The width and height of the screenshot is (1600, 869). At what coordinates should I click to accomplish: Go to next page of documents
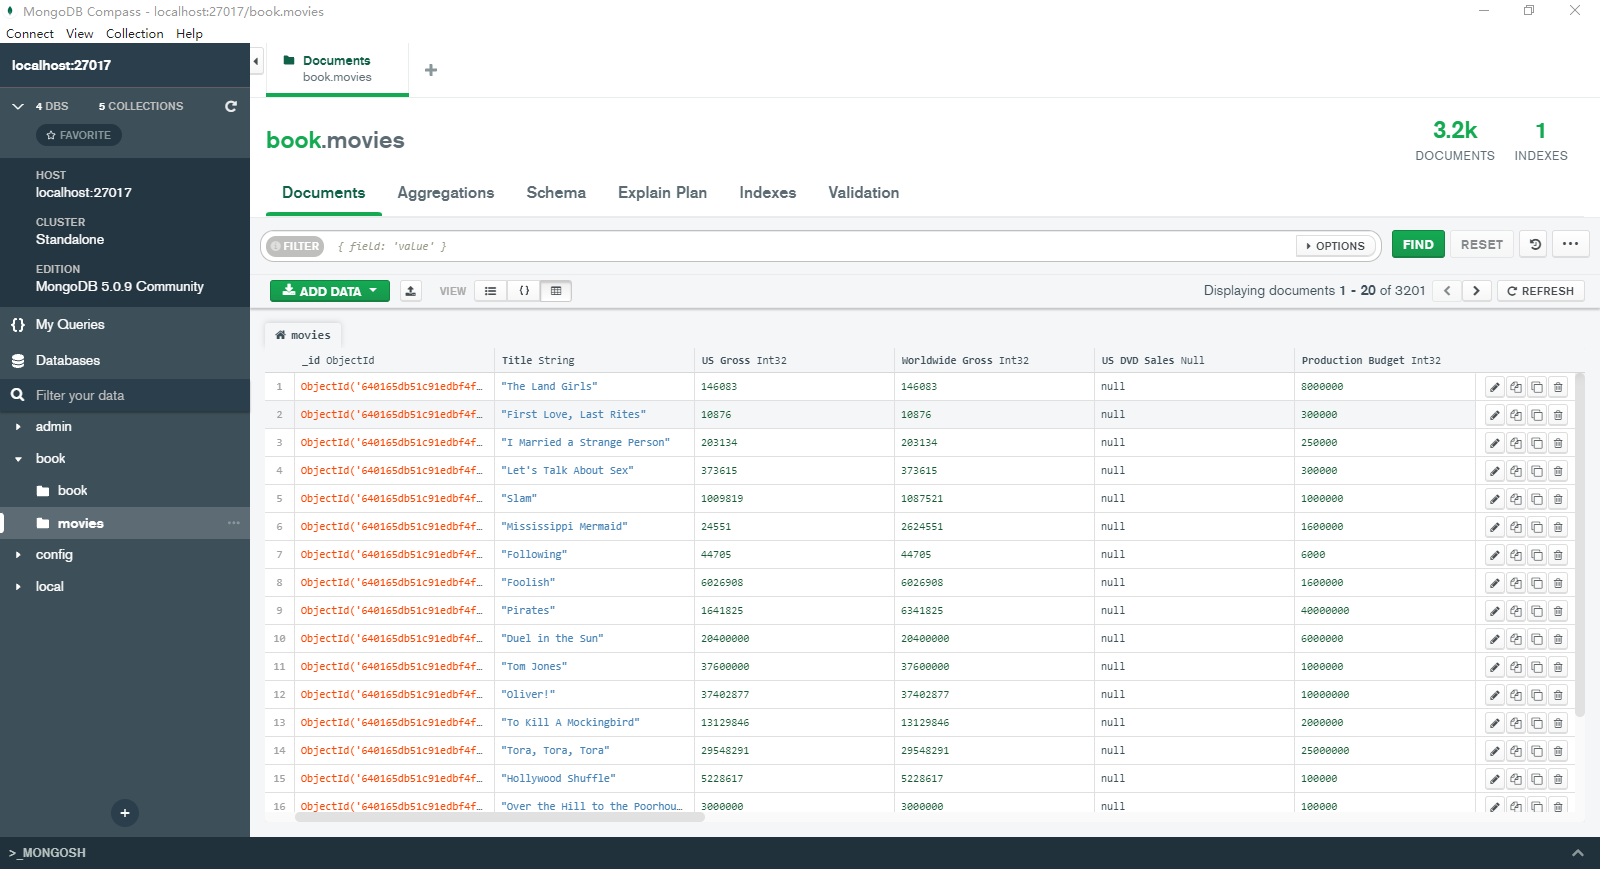(x=1476, y=291)
